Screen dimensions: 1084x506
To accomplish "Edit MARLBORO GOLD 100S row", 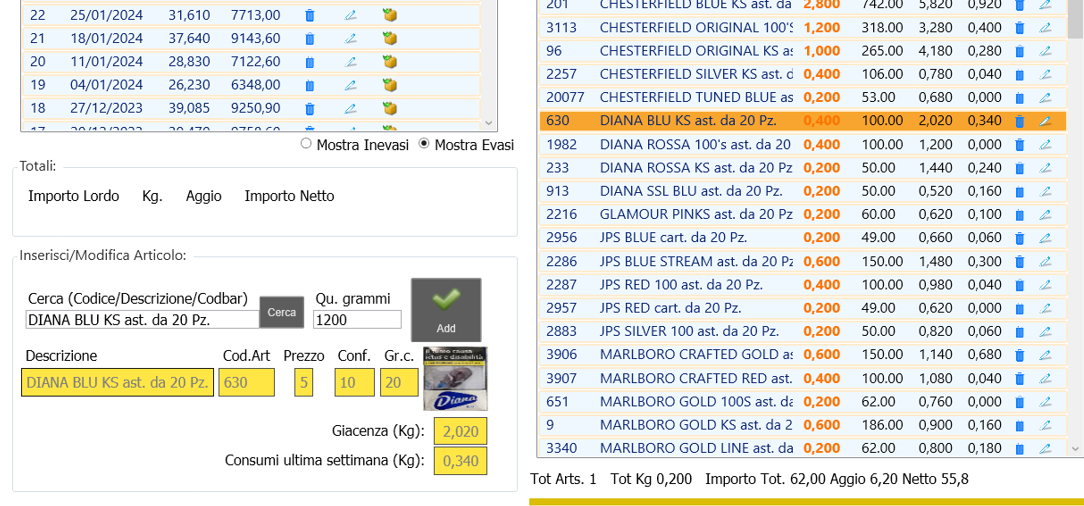I will (x=1045, y=402).
